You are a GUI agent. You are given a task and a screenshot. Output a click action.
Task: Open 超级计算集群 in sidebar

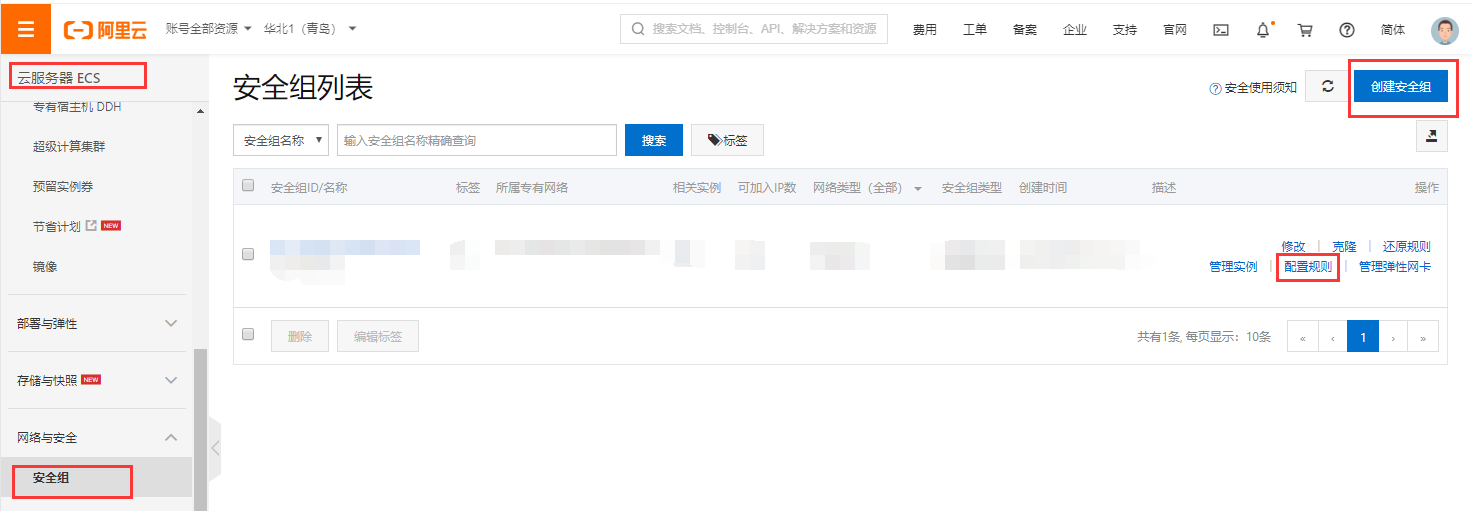pos(69,147)
